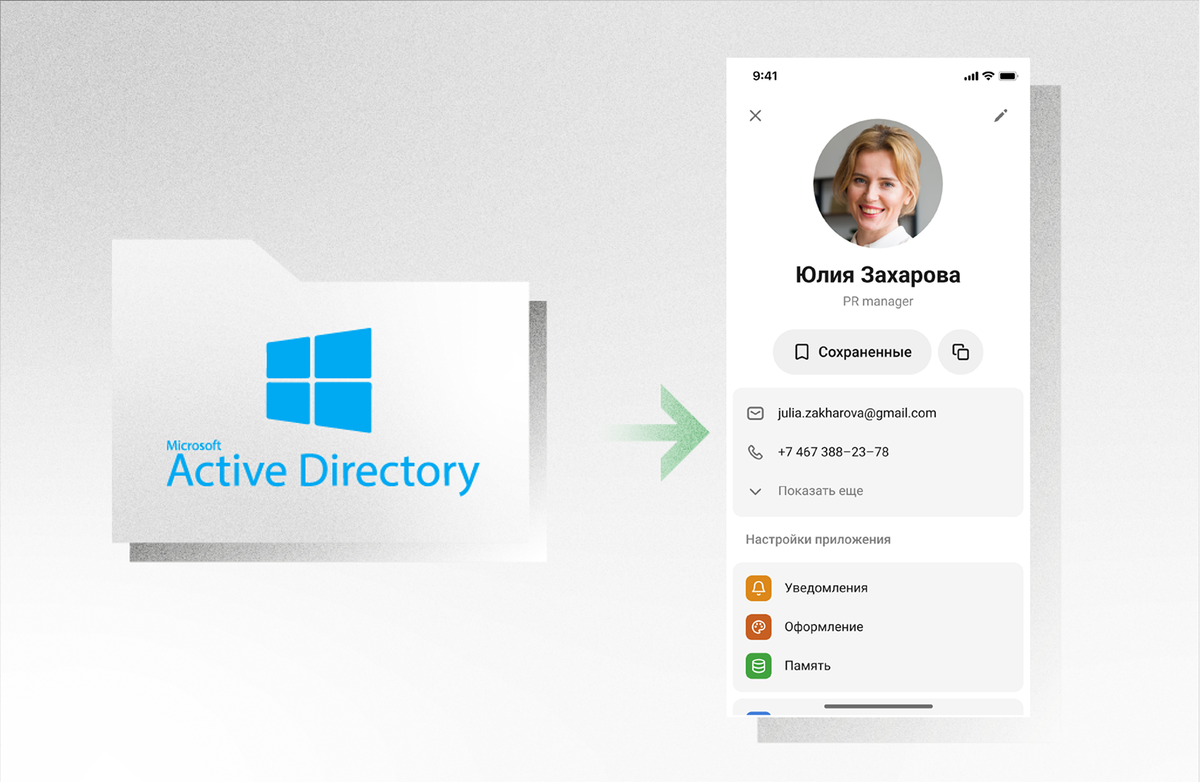Screen dimensions: 1200x782
Task: Close the profile with the X icon
Action: 755,116
